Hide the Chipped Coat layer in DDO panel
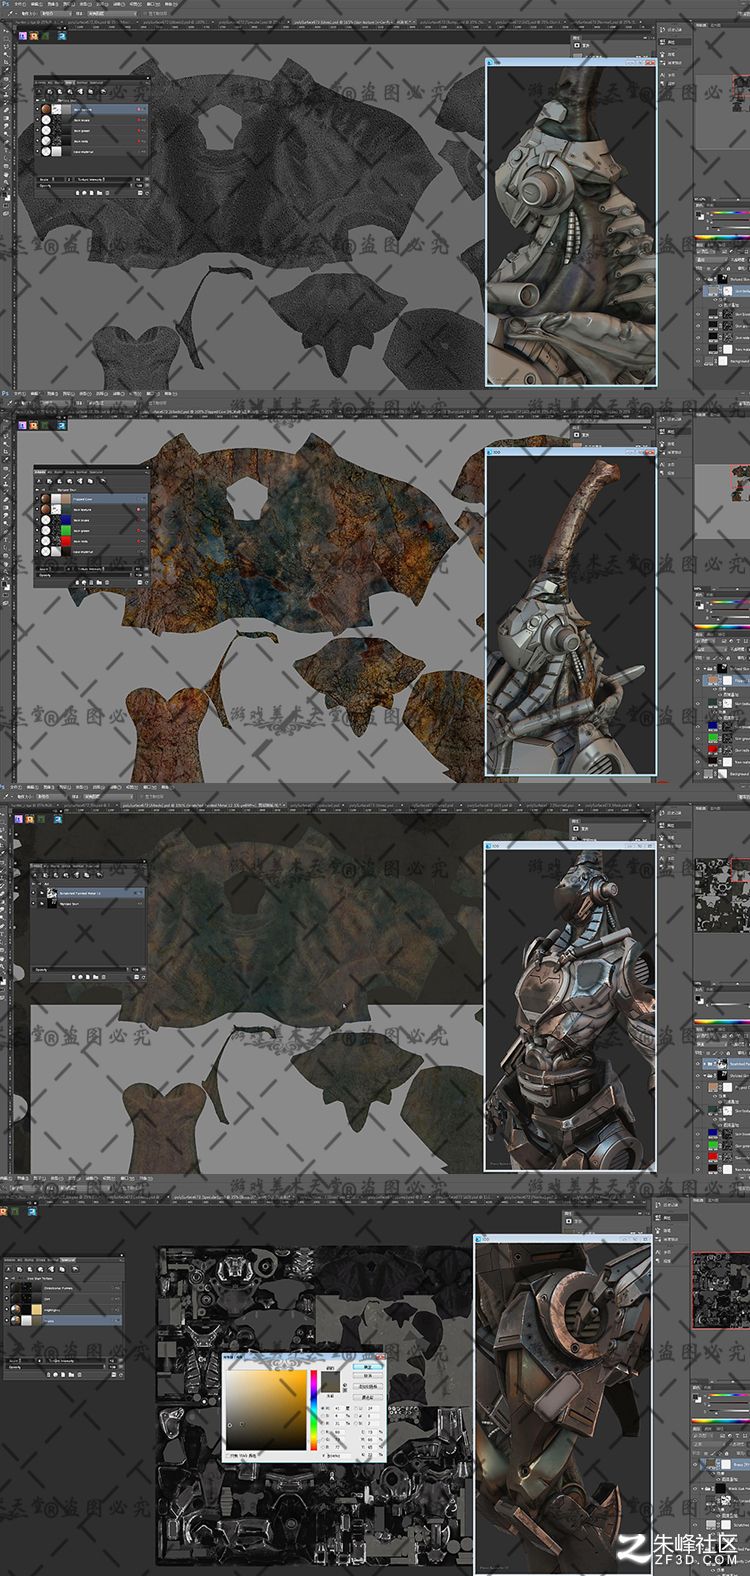Screen dimensions: 750x1576 (37, 499)
